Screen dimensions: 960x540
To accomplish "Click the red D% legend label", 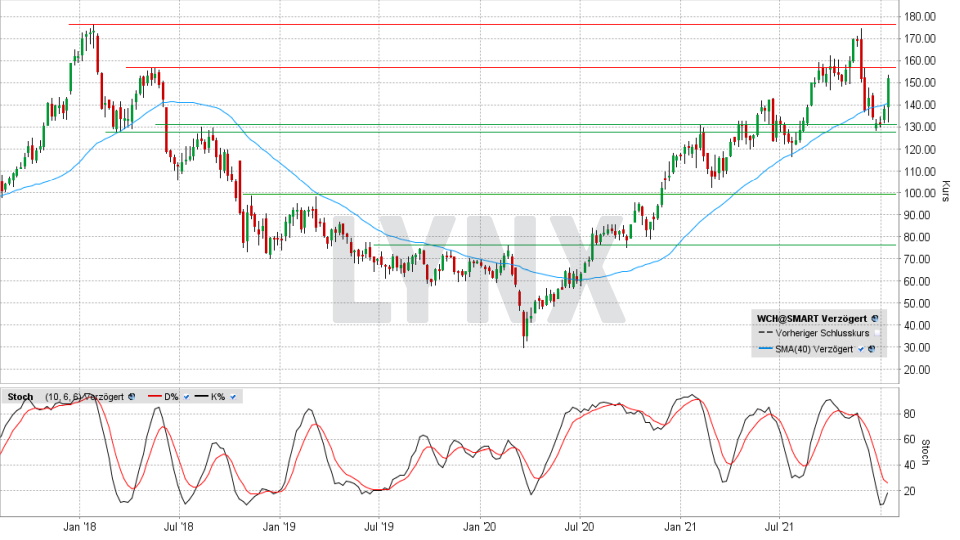I will [171, 397].
